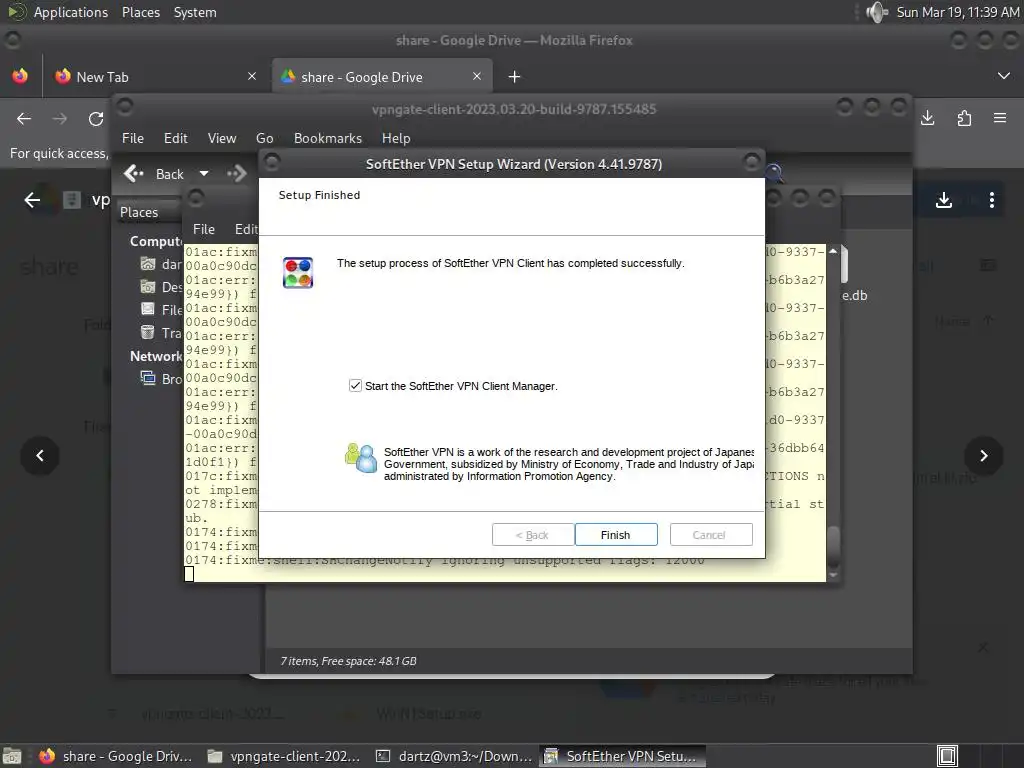The height and width of the screenshot is (768, 1024).
Task: Click the Firefox forward navigation arrow
Action: pyautogui.click(x=59, y=119)
